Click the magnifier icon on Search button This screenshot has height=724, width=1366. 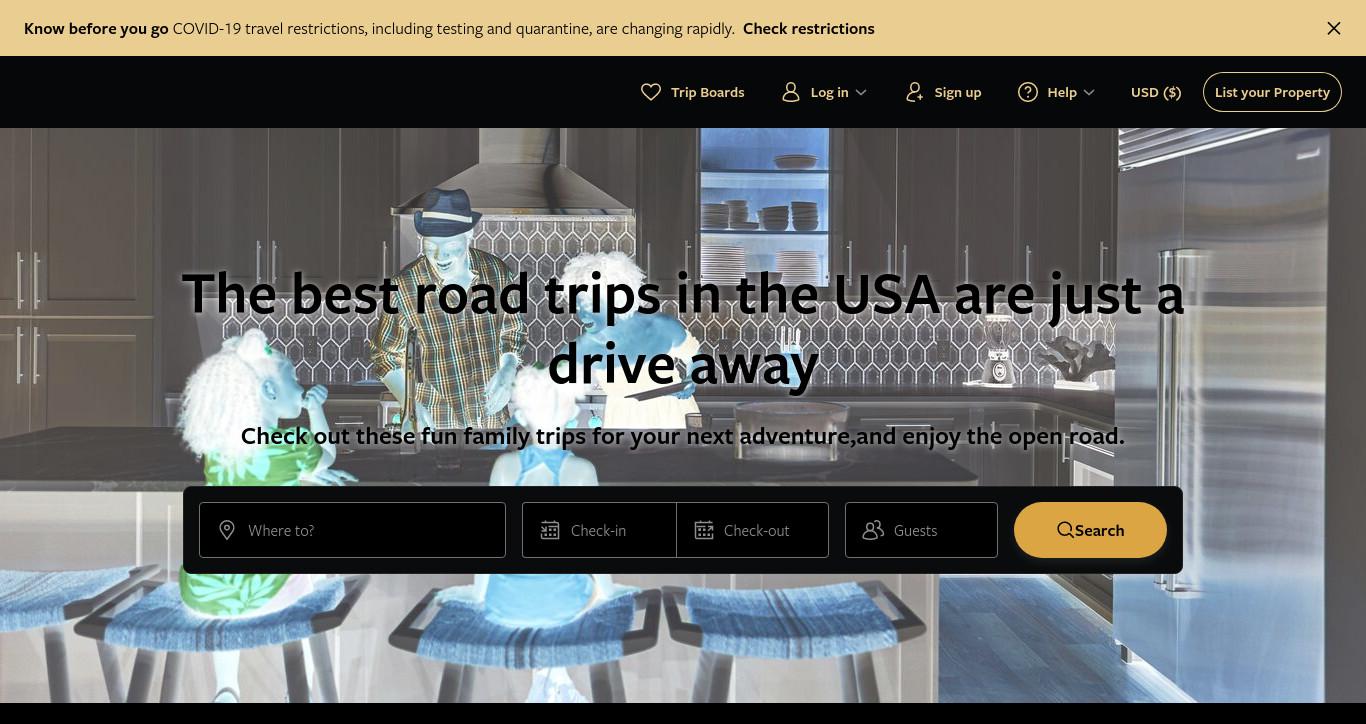point(1066,530)
